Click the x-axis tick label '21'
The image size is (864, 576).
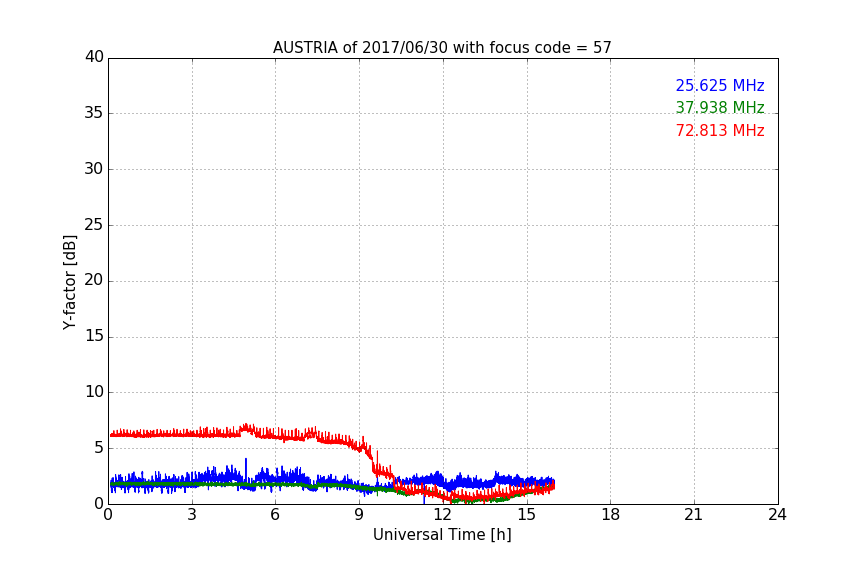694,515
